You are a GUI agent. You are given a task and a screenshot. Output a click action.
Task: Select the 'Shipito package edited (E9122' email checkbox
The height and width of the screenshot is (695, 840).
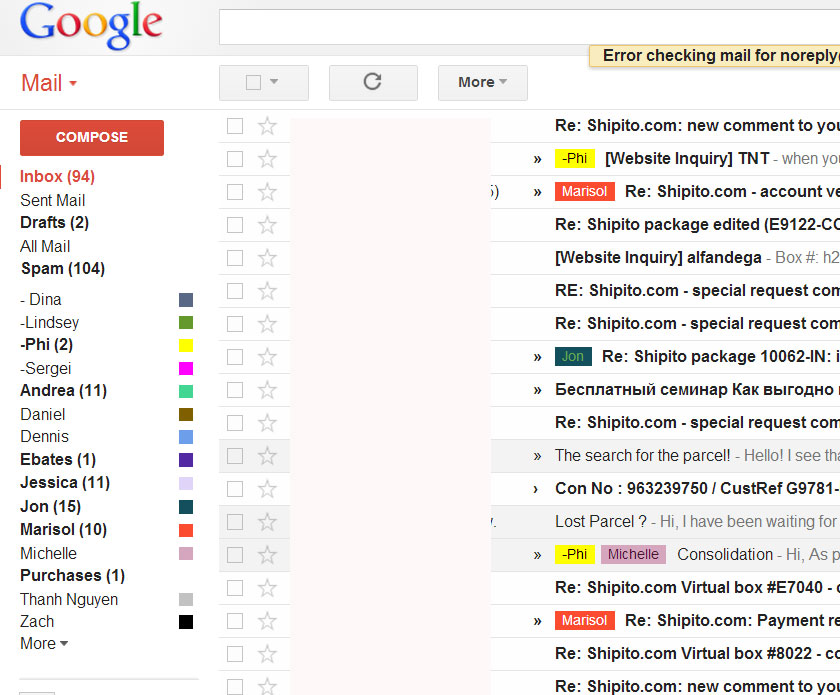(235, 225)
